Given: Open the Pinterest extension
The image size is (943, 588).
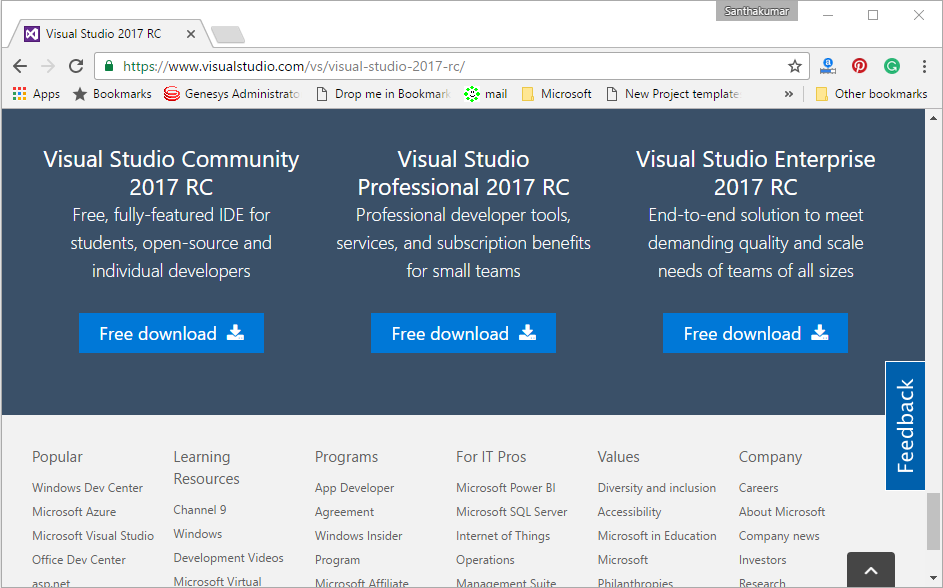Looking at the screenshot, I should point(859,66).
